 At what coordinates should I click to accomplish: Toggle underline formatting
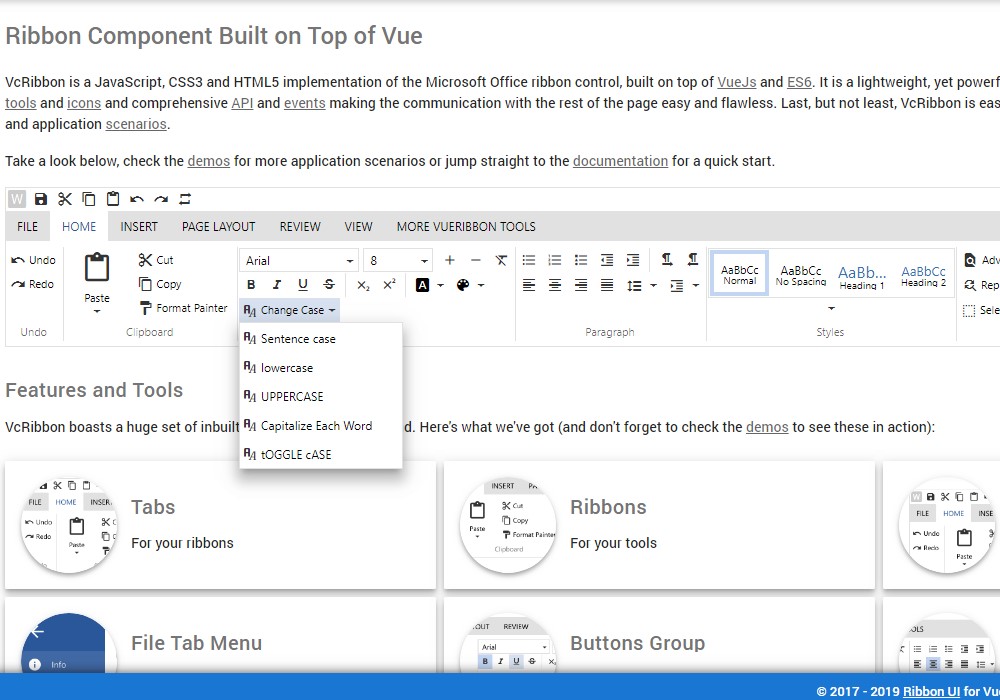coord(303,284)
